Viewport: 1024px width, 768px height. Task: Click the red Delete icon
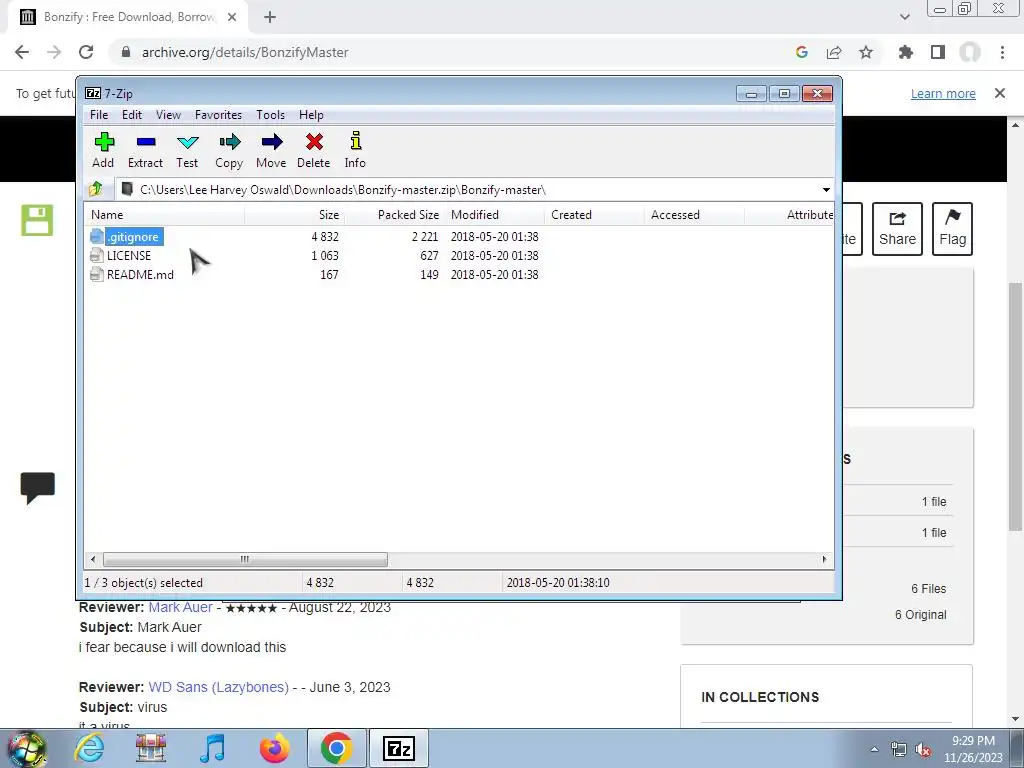(x=313, y=150)
